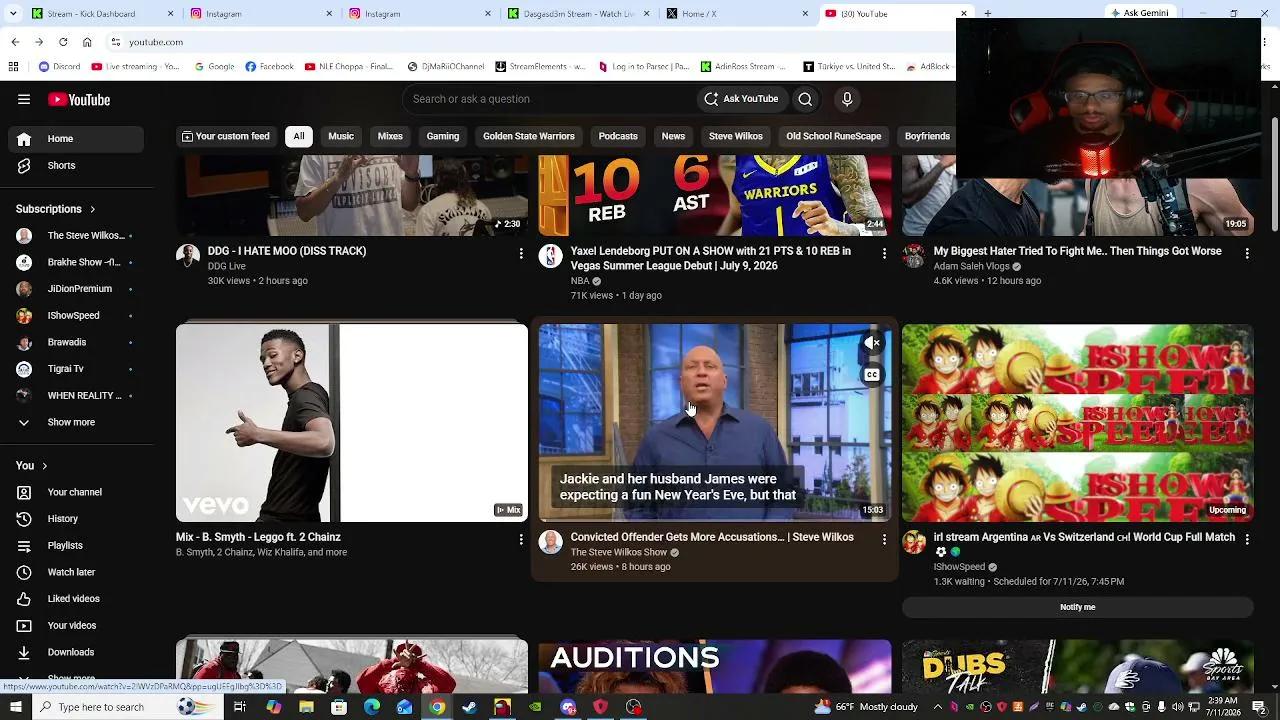The width and height of the screenshot is (1280, 720).
Task: Click the magnifier search button
Action: click(x=805, y=99)
